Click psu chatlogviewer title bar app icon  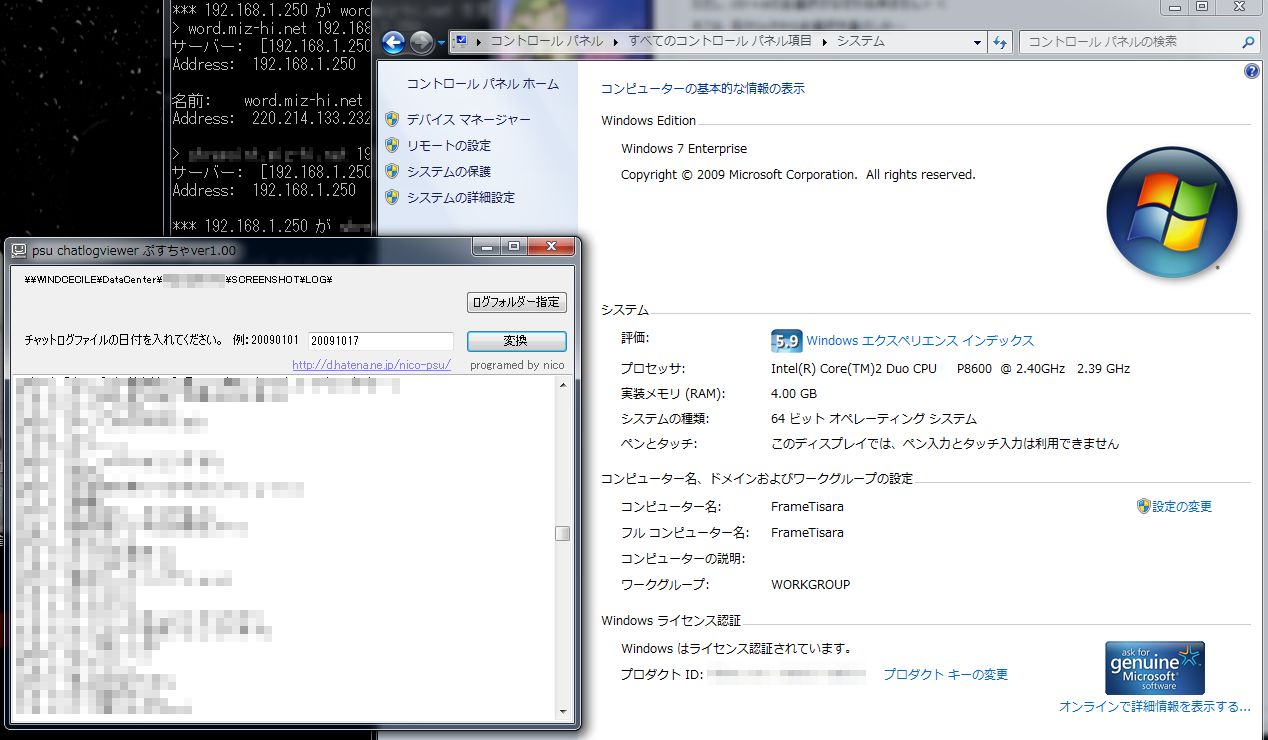pos(18,250)
